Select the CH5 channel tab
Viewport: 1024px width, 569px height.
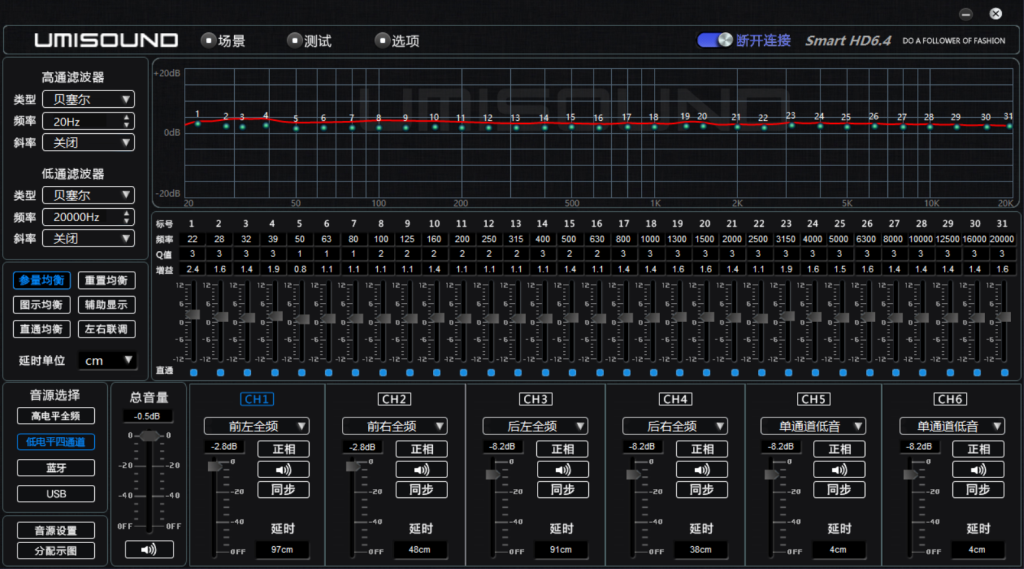tap(813, 398)
